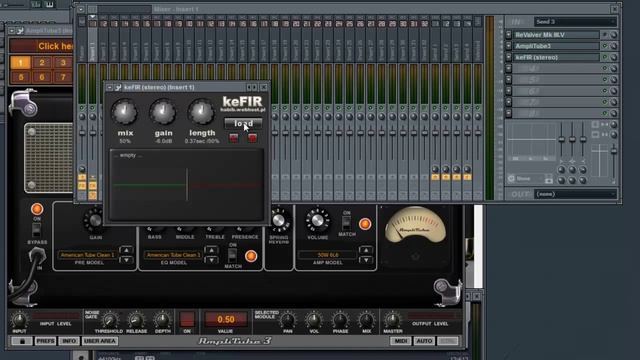Adjust the keFIR mix knob
This screenshot has width=640, height=360.
124,112
